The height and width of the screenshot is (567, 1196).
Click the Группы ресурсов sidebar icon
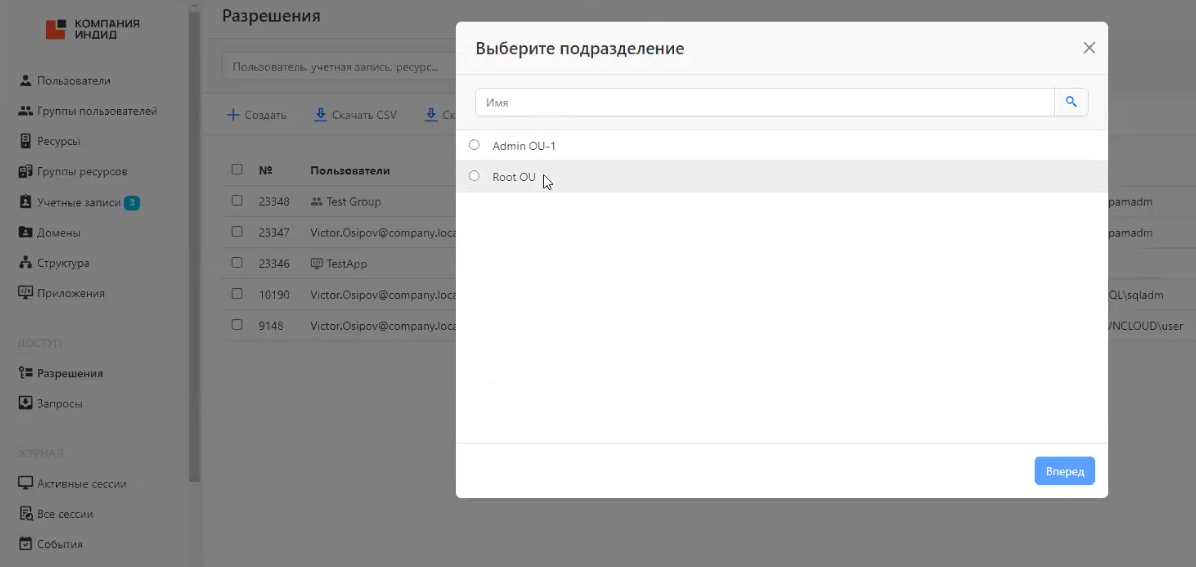tap(26, 172)
